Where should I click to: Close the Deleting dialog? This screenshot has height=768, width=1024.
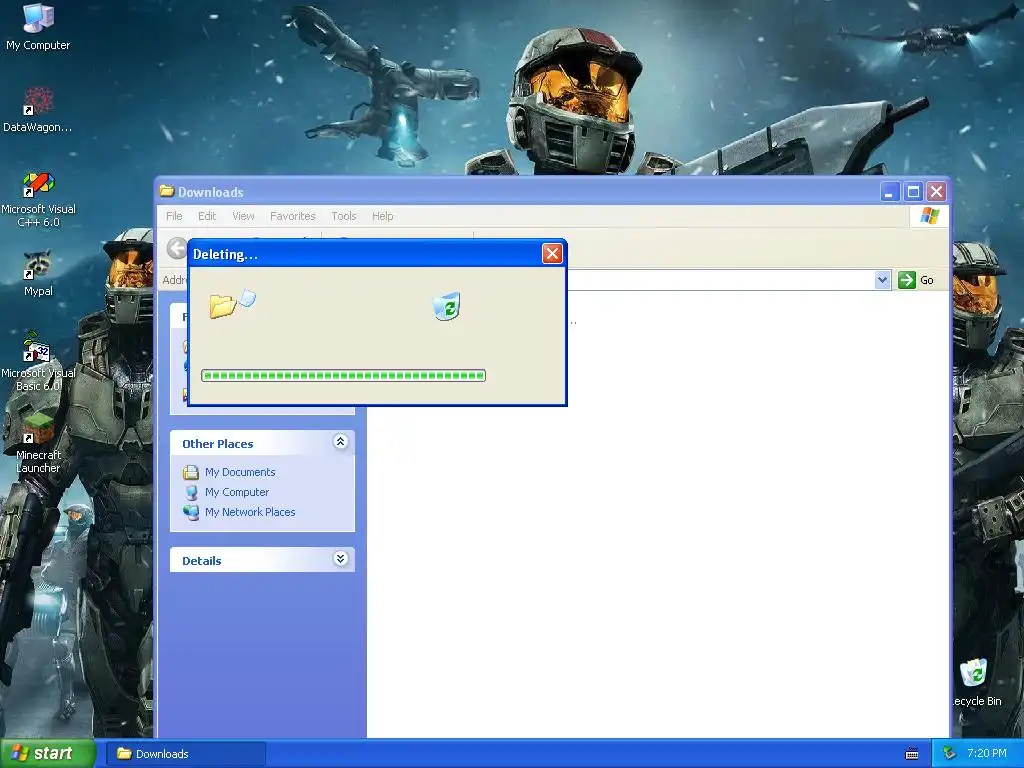[x=552, y=253]
